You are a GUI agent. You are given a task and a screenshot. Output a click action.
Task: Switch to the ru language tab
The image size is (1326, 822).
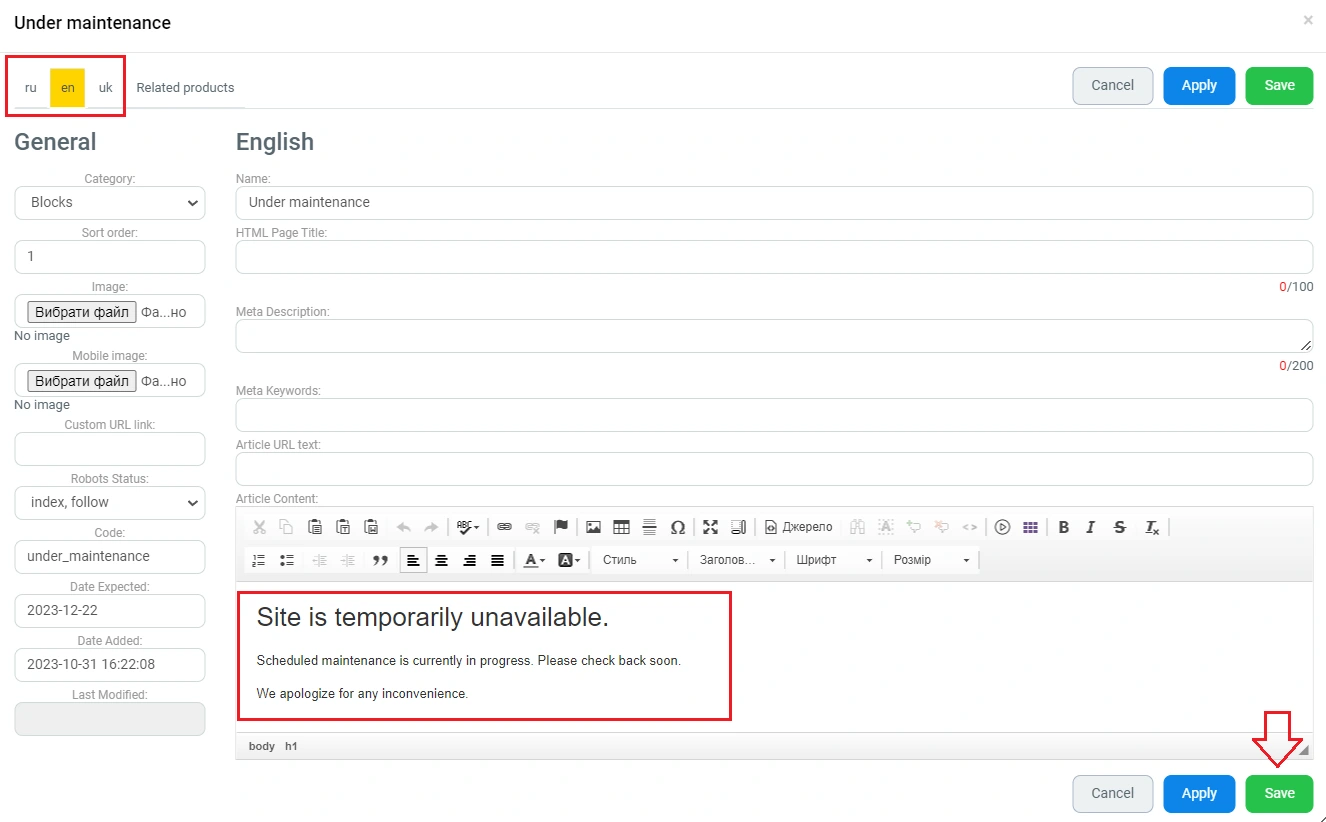pos(31,88)
